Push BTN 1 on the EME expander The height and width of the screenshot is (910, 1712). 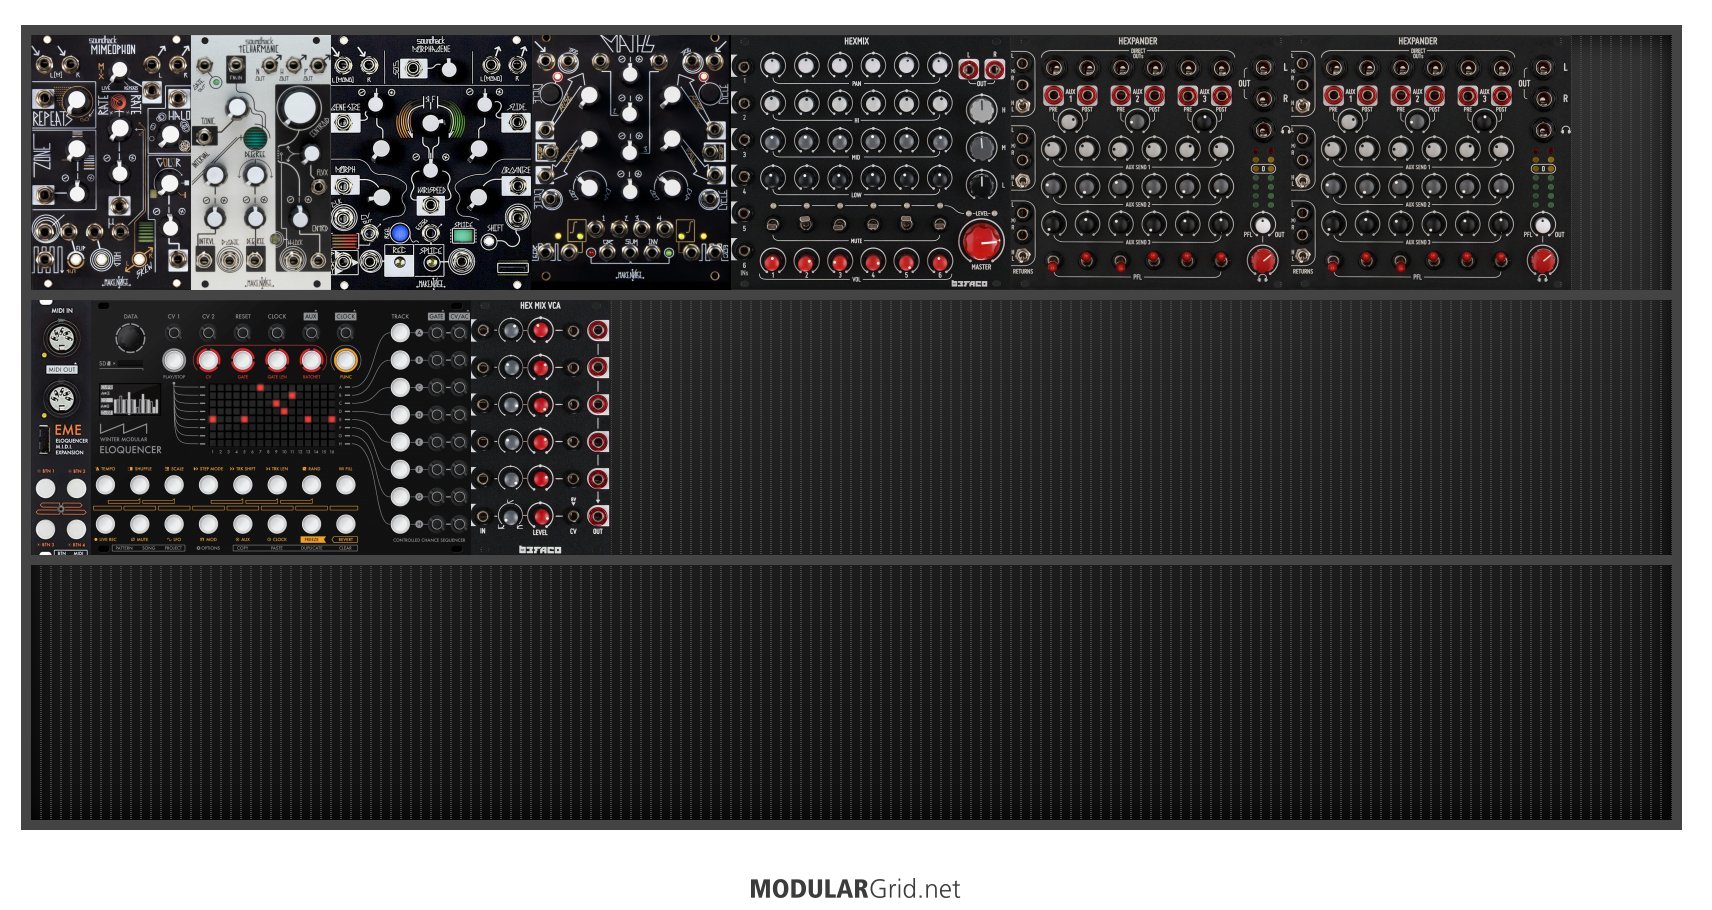(46, 488)
